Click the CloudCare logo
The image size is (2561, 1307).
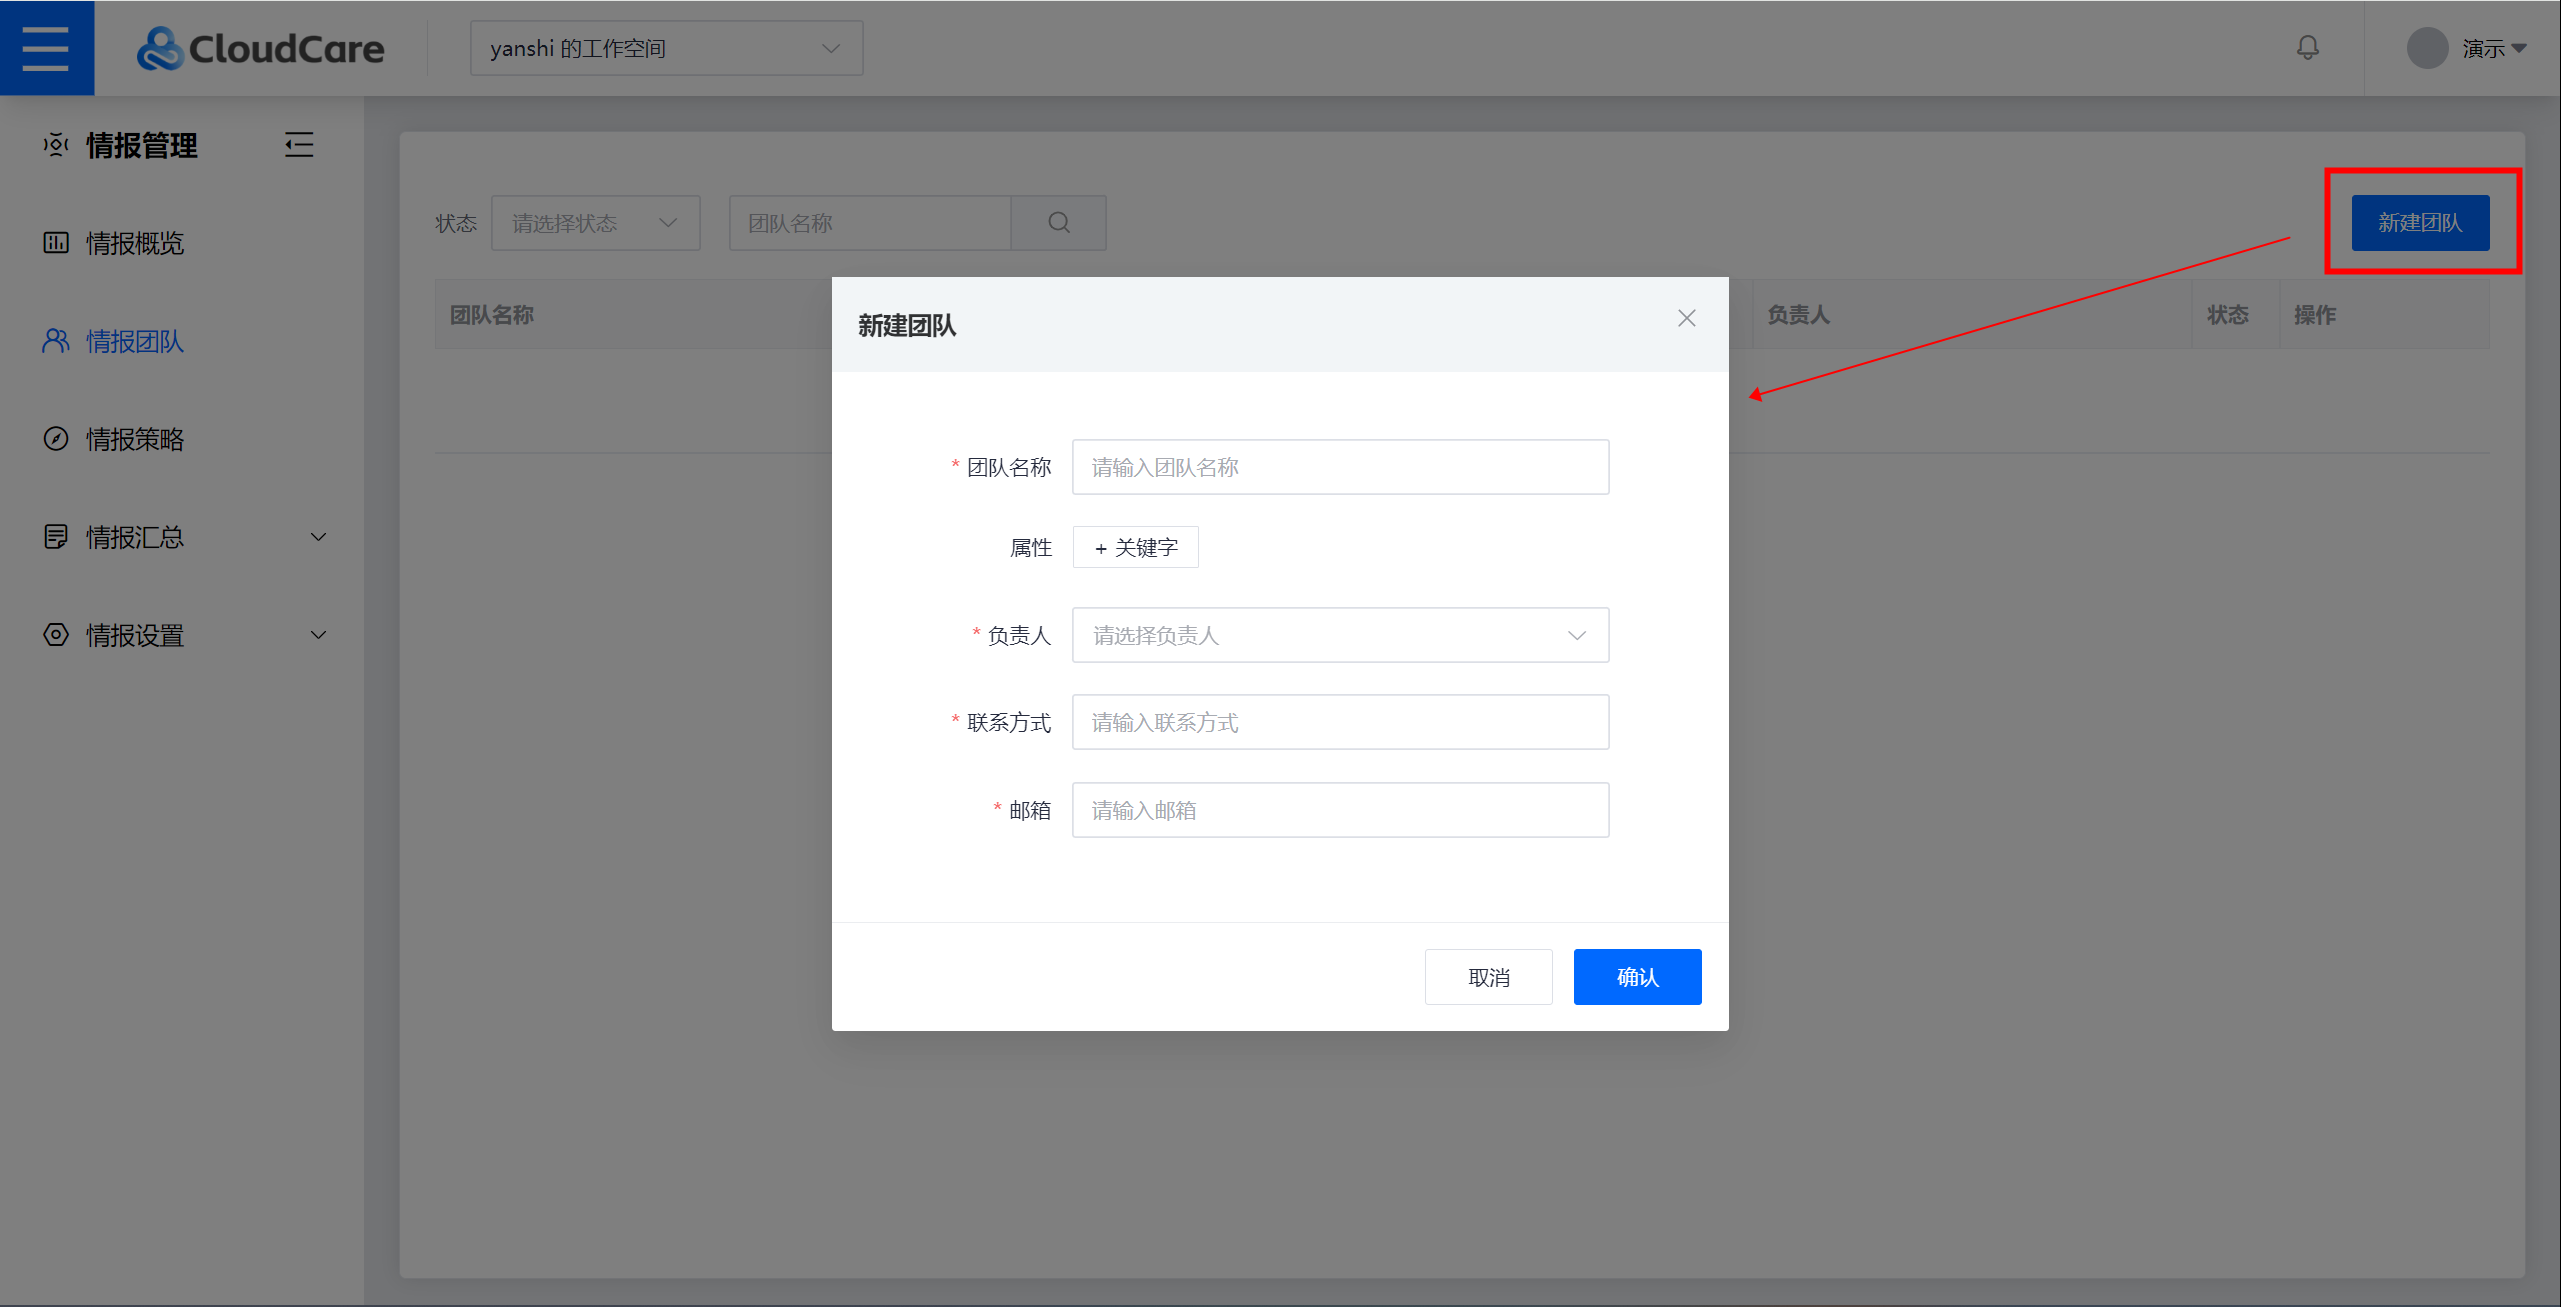[260, 48]
